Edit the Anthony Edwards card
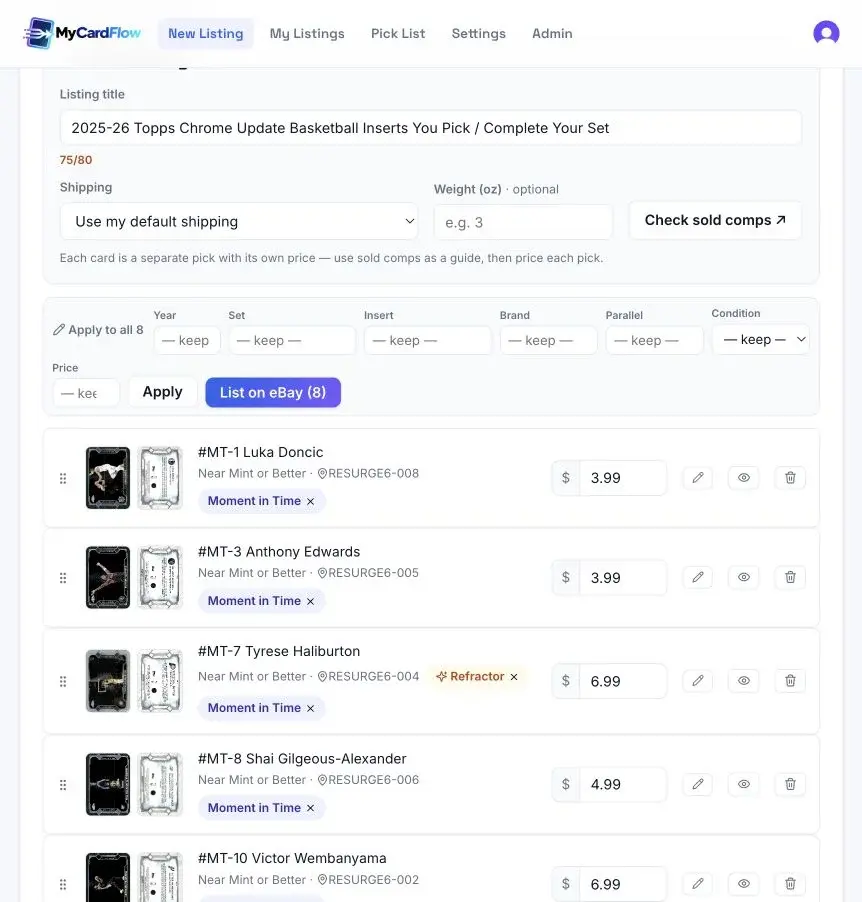This screenshot has height=902, width=862. coord(697,577)
